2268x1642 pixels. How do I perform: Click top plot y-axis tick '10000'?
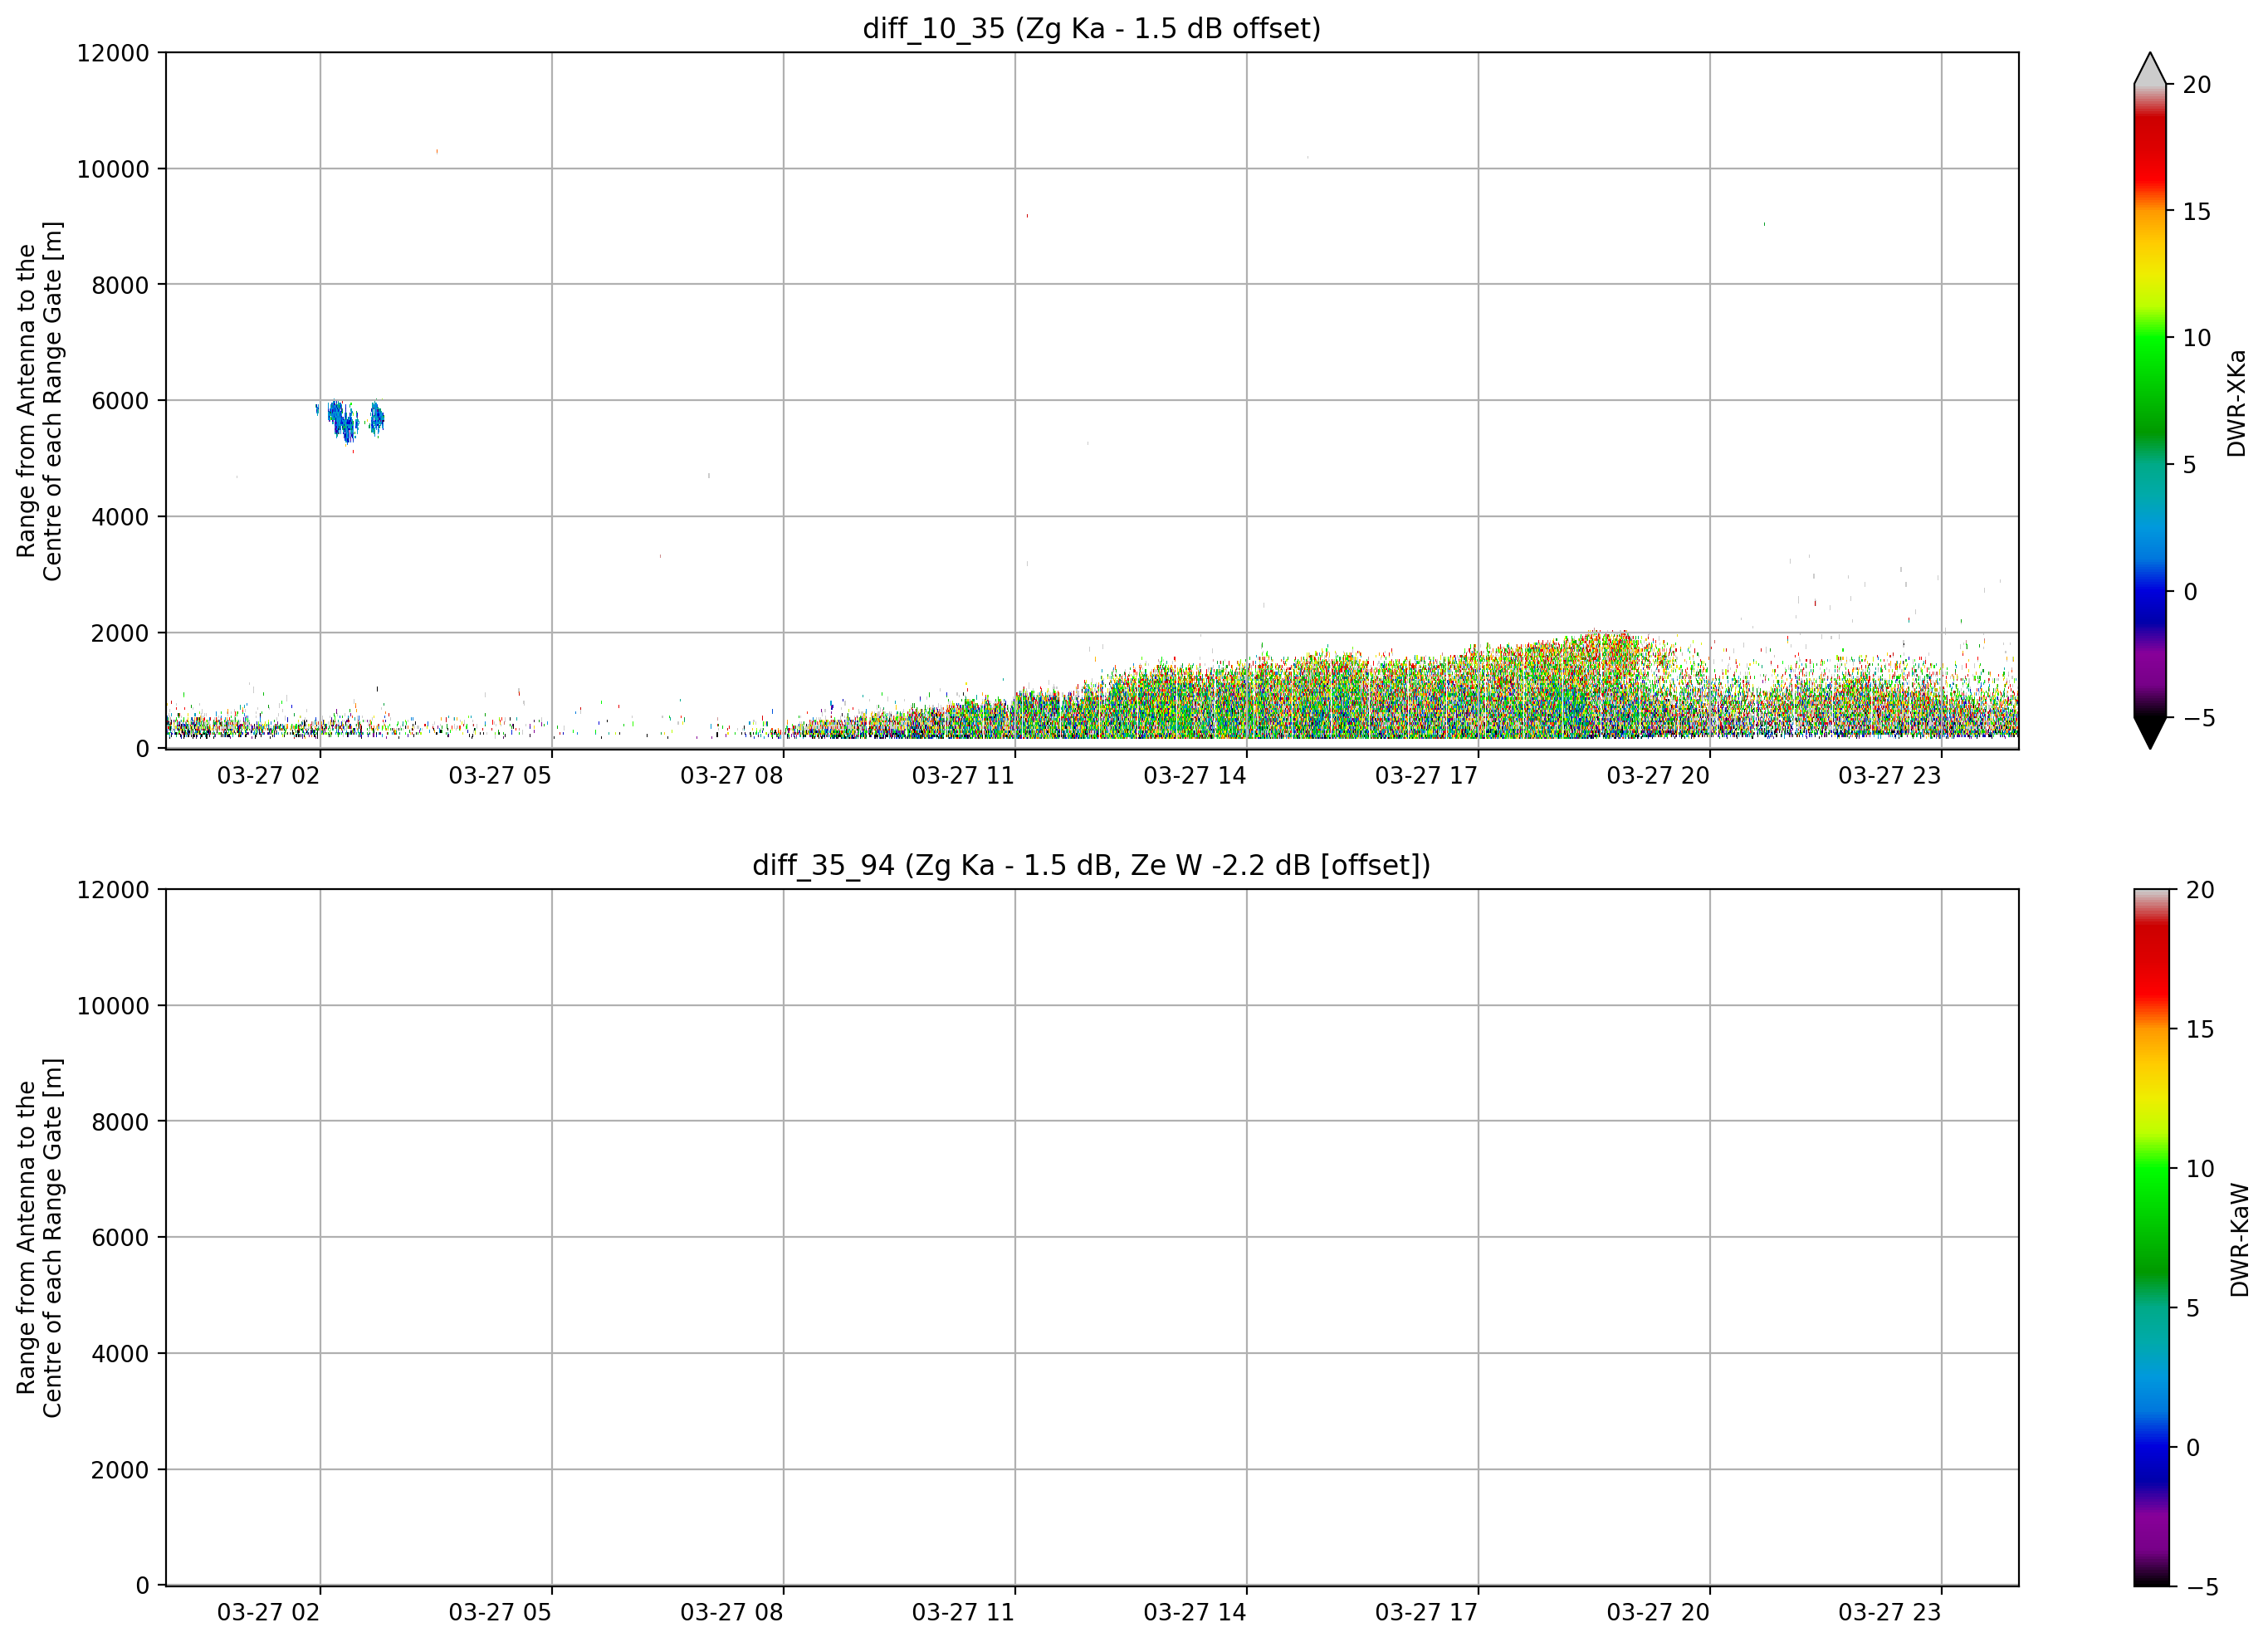(x=113, y=169)
